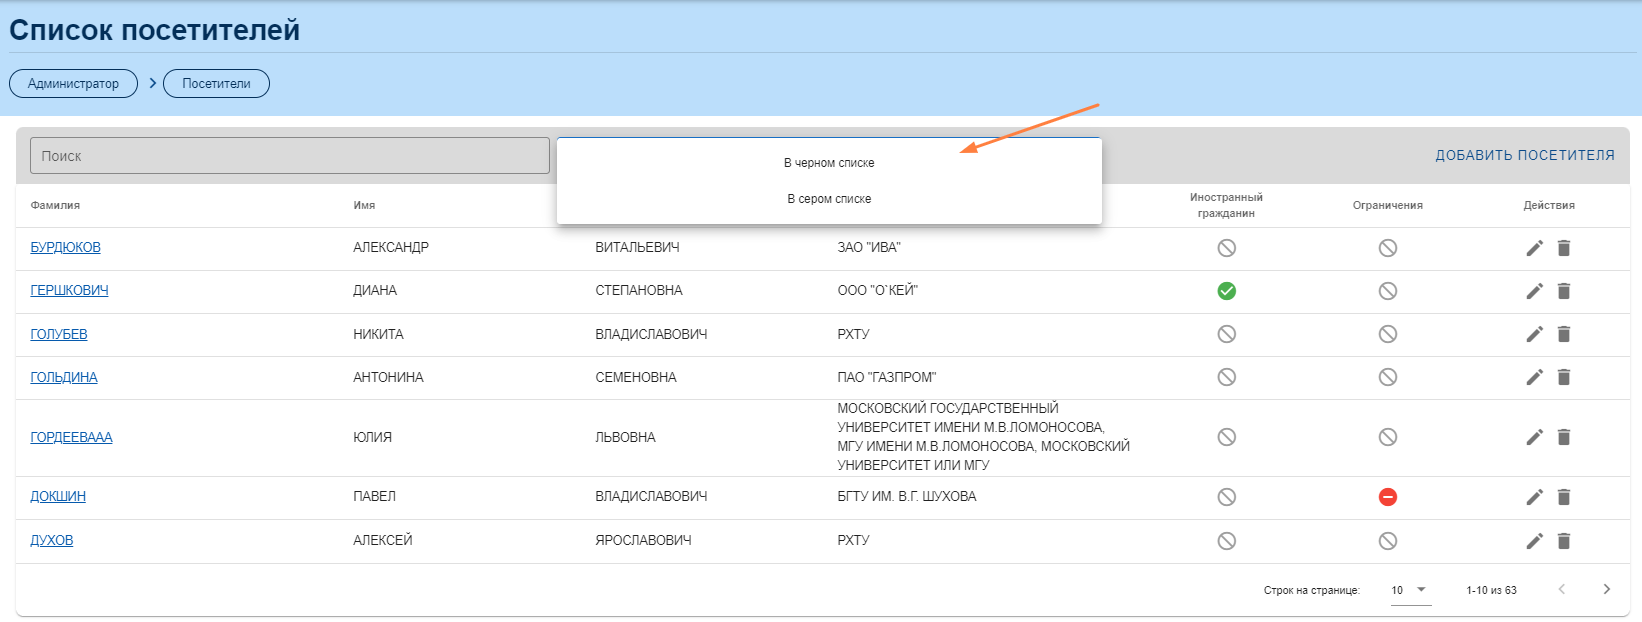The width and height of the screenshot is (1642, 622).
Task: Delete visitor ГЕРШКОВИЧ with trash icon
Action: 1564,291
